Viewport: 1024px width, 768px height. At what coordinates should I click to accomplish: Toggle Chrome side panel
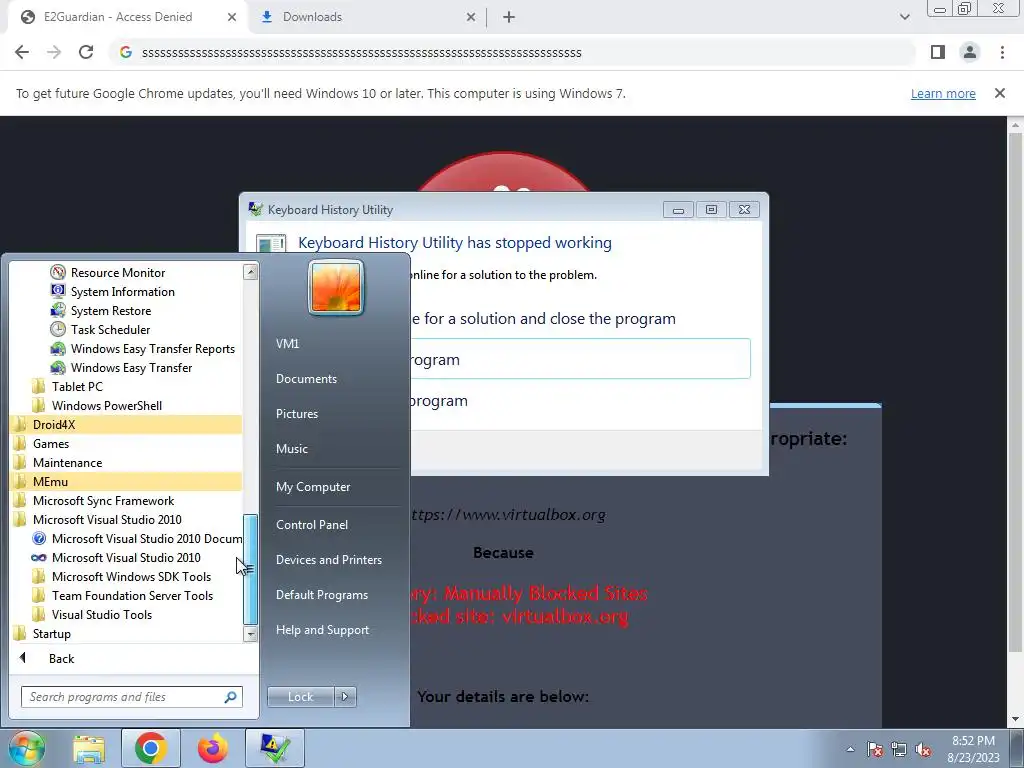938,52
